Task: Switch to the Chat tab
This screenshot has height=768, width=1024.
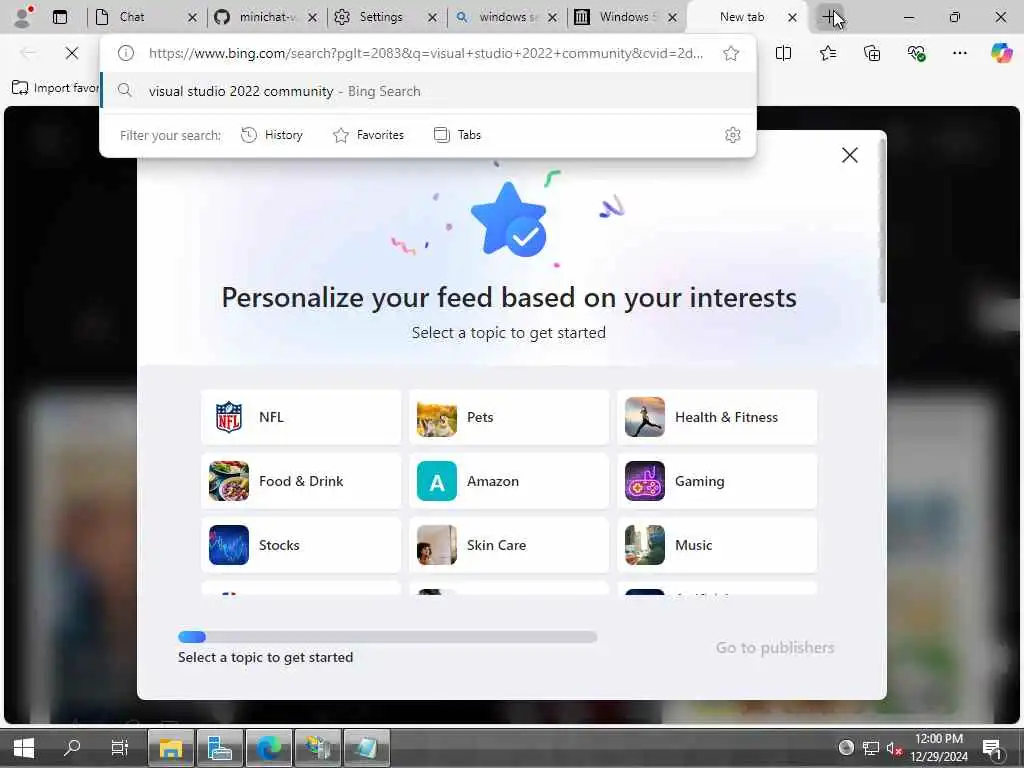Action: click(x=146, y=17)
